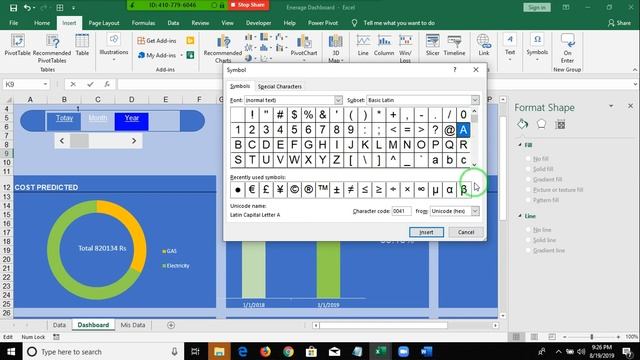640x360 pixels.
Task: Select Pattern fill radio option
Action: (528, 200)
